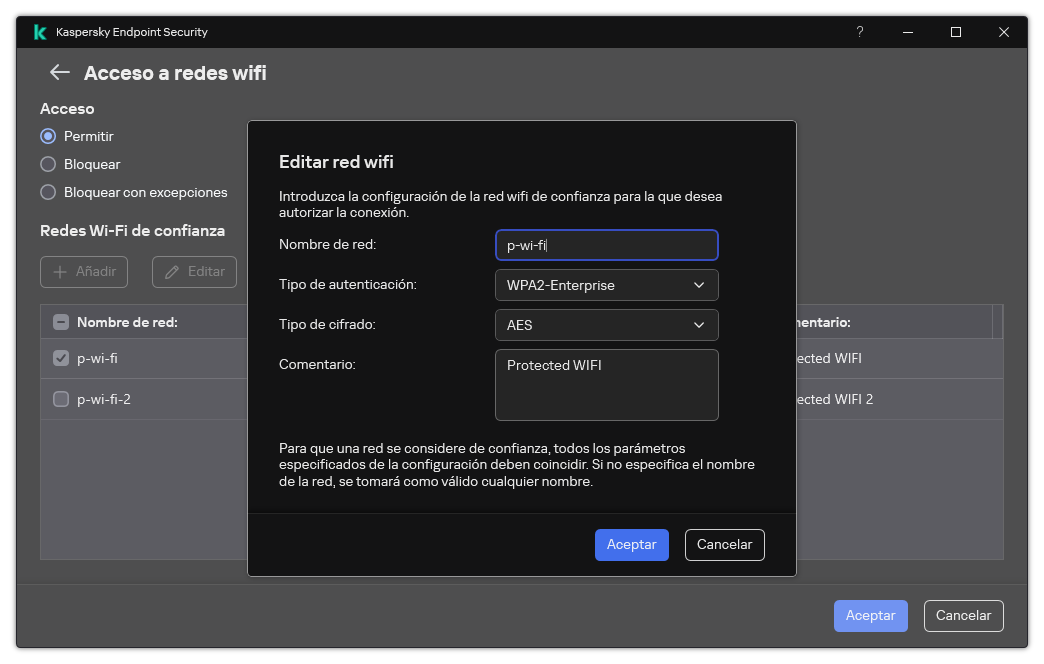Open the Tipo de autenticación dropdown
Image resolution: width=1044 pixels, height=664 pixels.
pyautogui.click(x=606, y=285)
